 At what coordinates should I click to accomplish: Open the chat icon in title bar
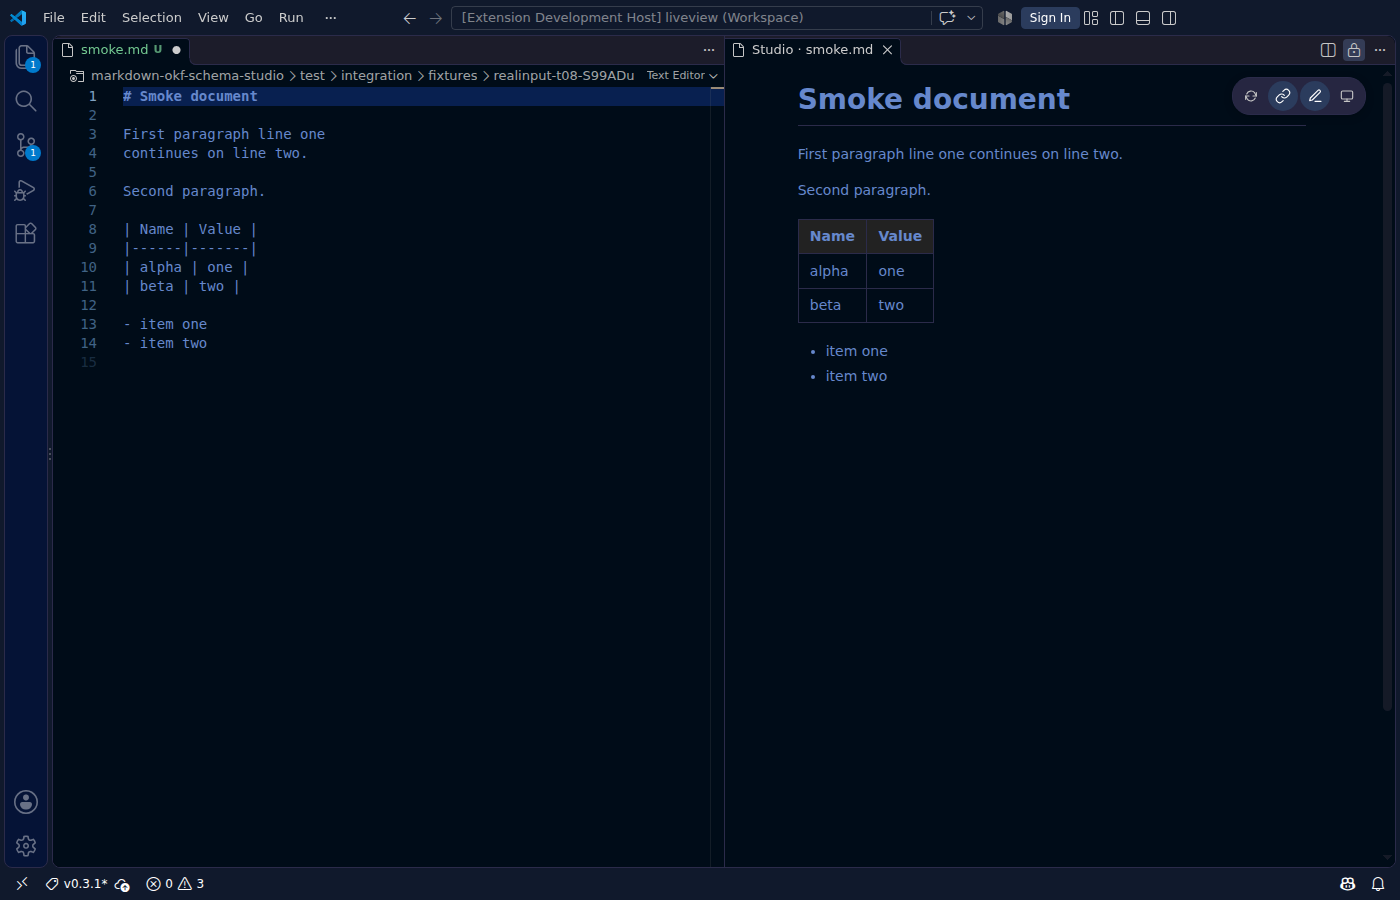947,18
